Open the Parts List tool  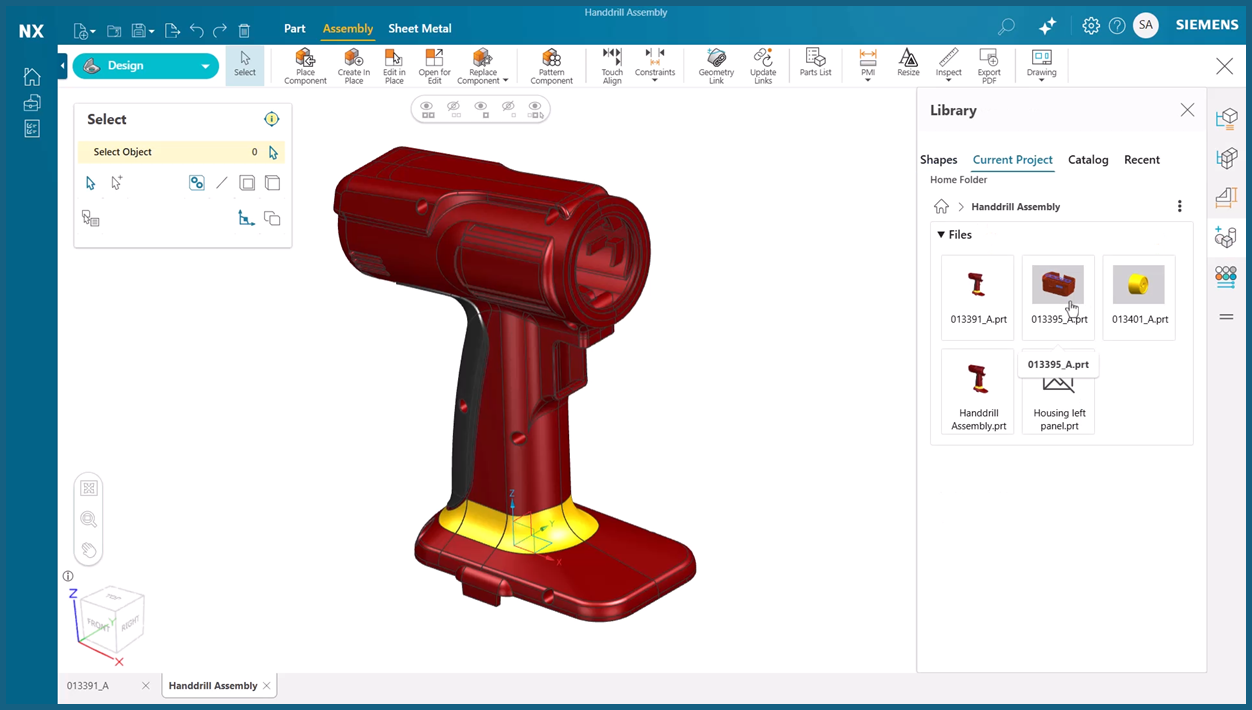tap(815, 64)
